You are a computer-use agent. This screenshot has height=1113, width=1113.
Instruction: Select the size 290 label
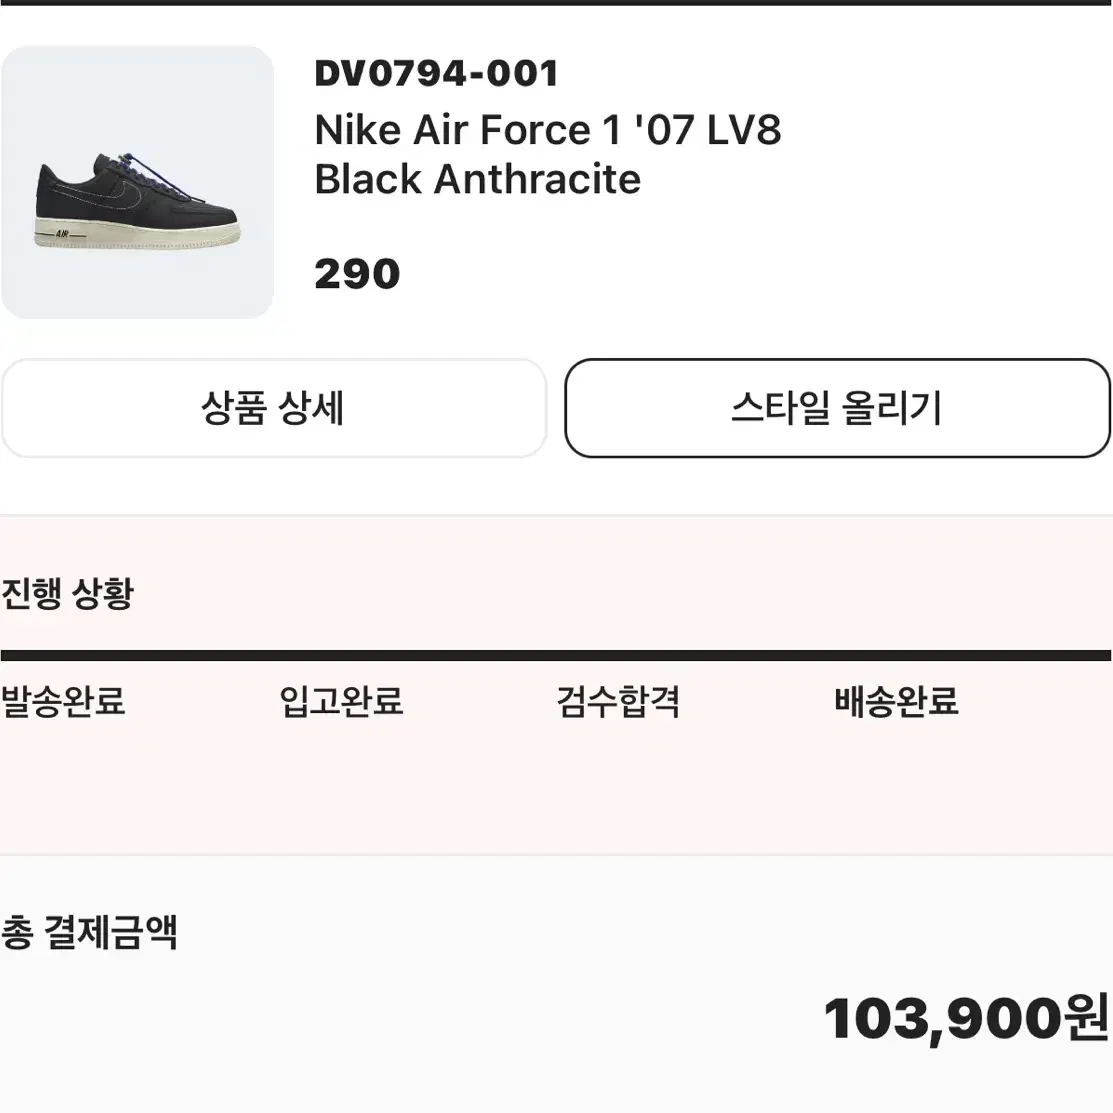click(357, 274)
